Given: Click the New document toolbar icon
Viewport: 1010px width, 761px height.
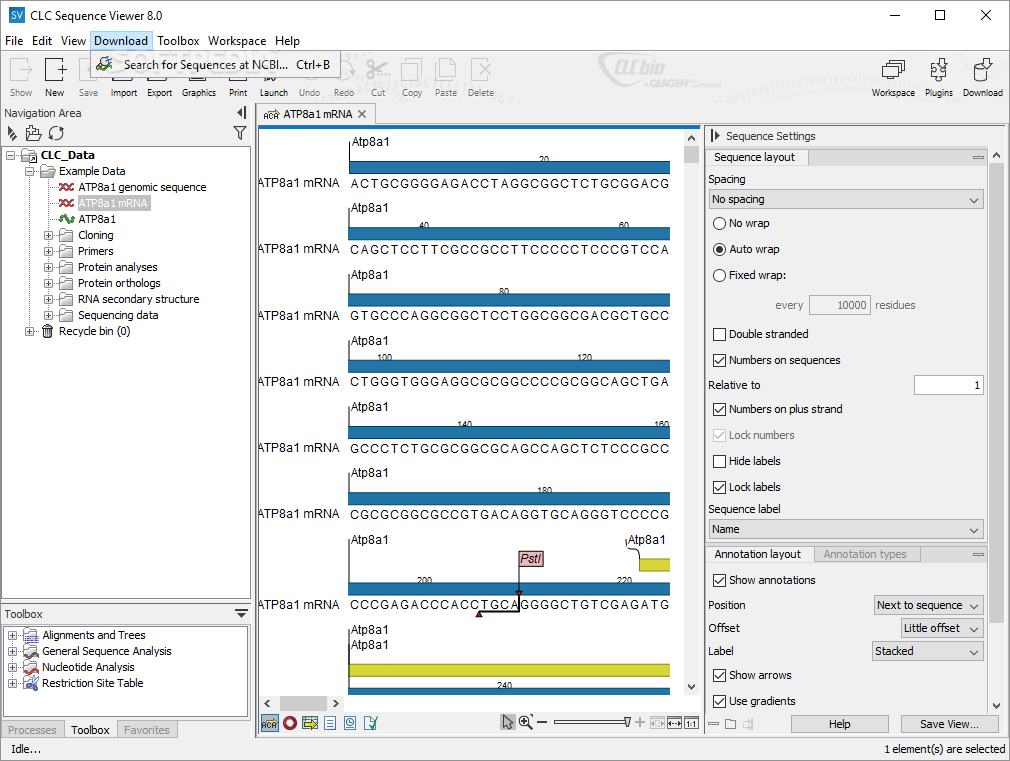Looking at the screenshot, I should click(x=55, y=77).
